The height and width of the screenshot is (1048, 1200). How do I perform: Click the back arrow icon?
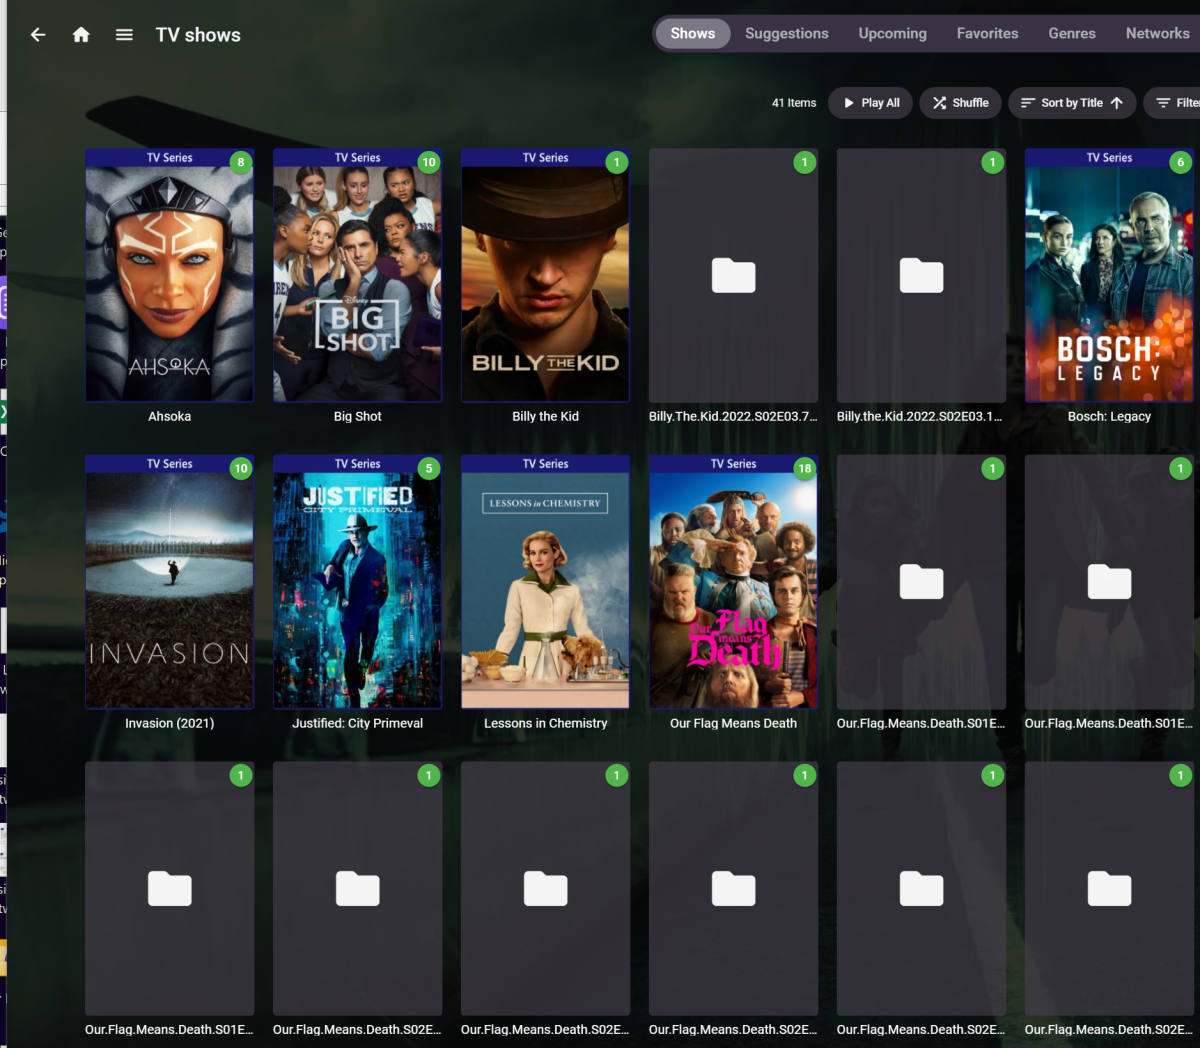[37, 33]
